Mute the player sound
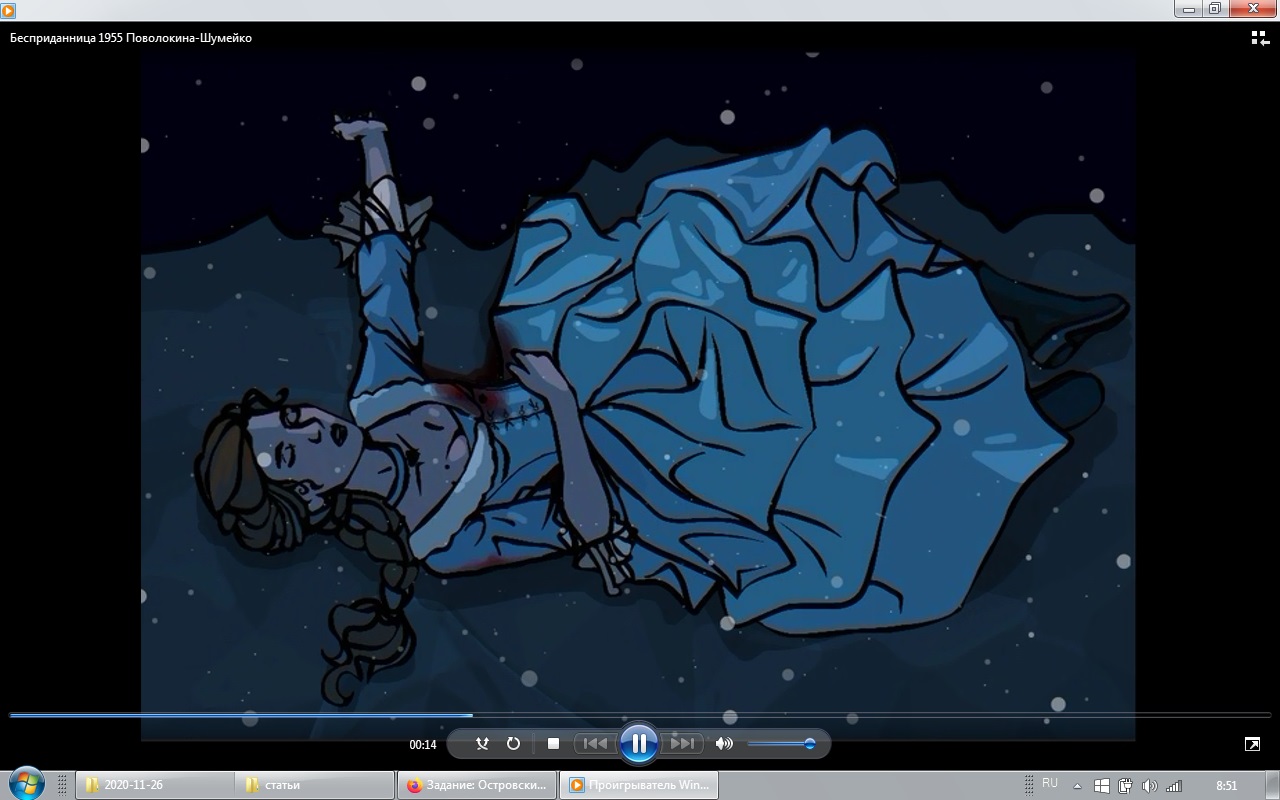This screenshot has width=1280, height=800. pyautogui.click(x=724, y=744)
